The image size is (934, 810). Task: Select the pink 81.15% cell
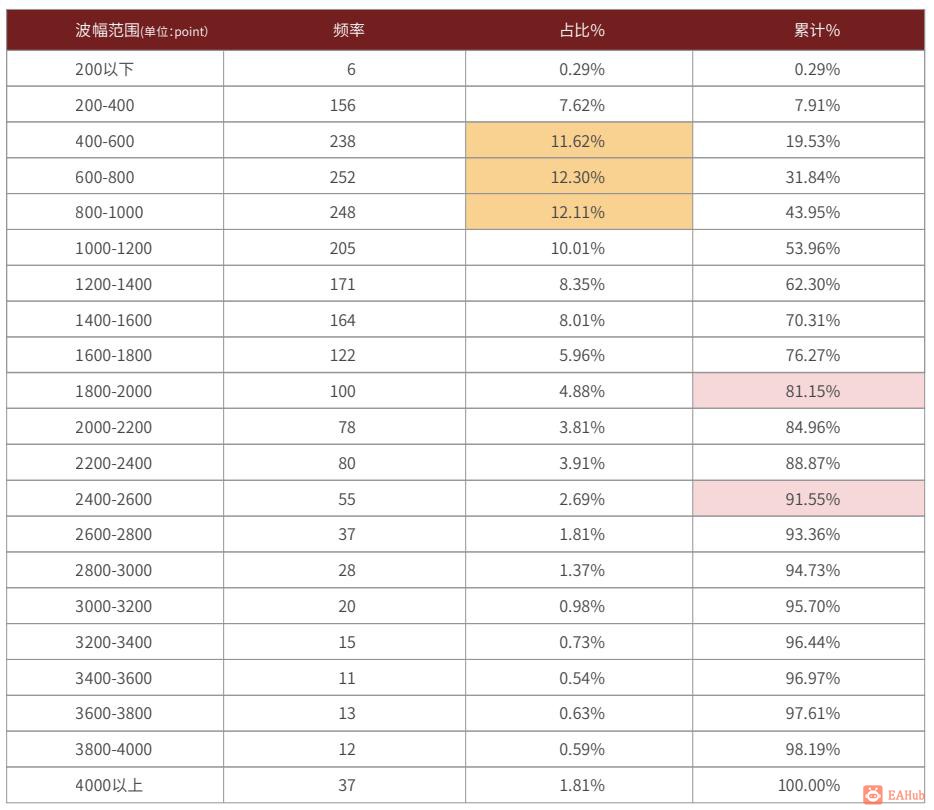pos(812,391)
